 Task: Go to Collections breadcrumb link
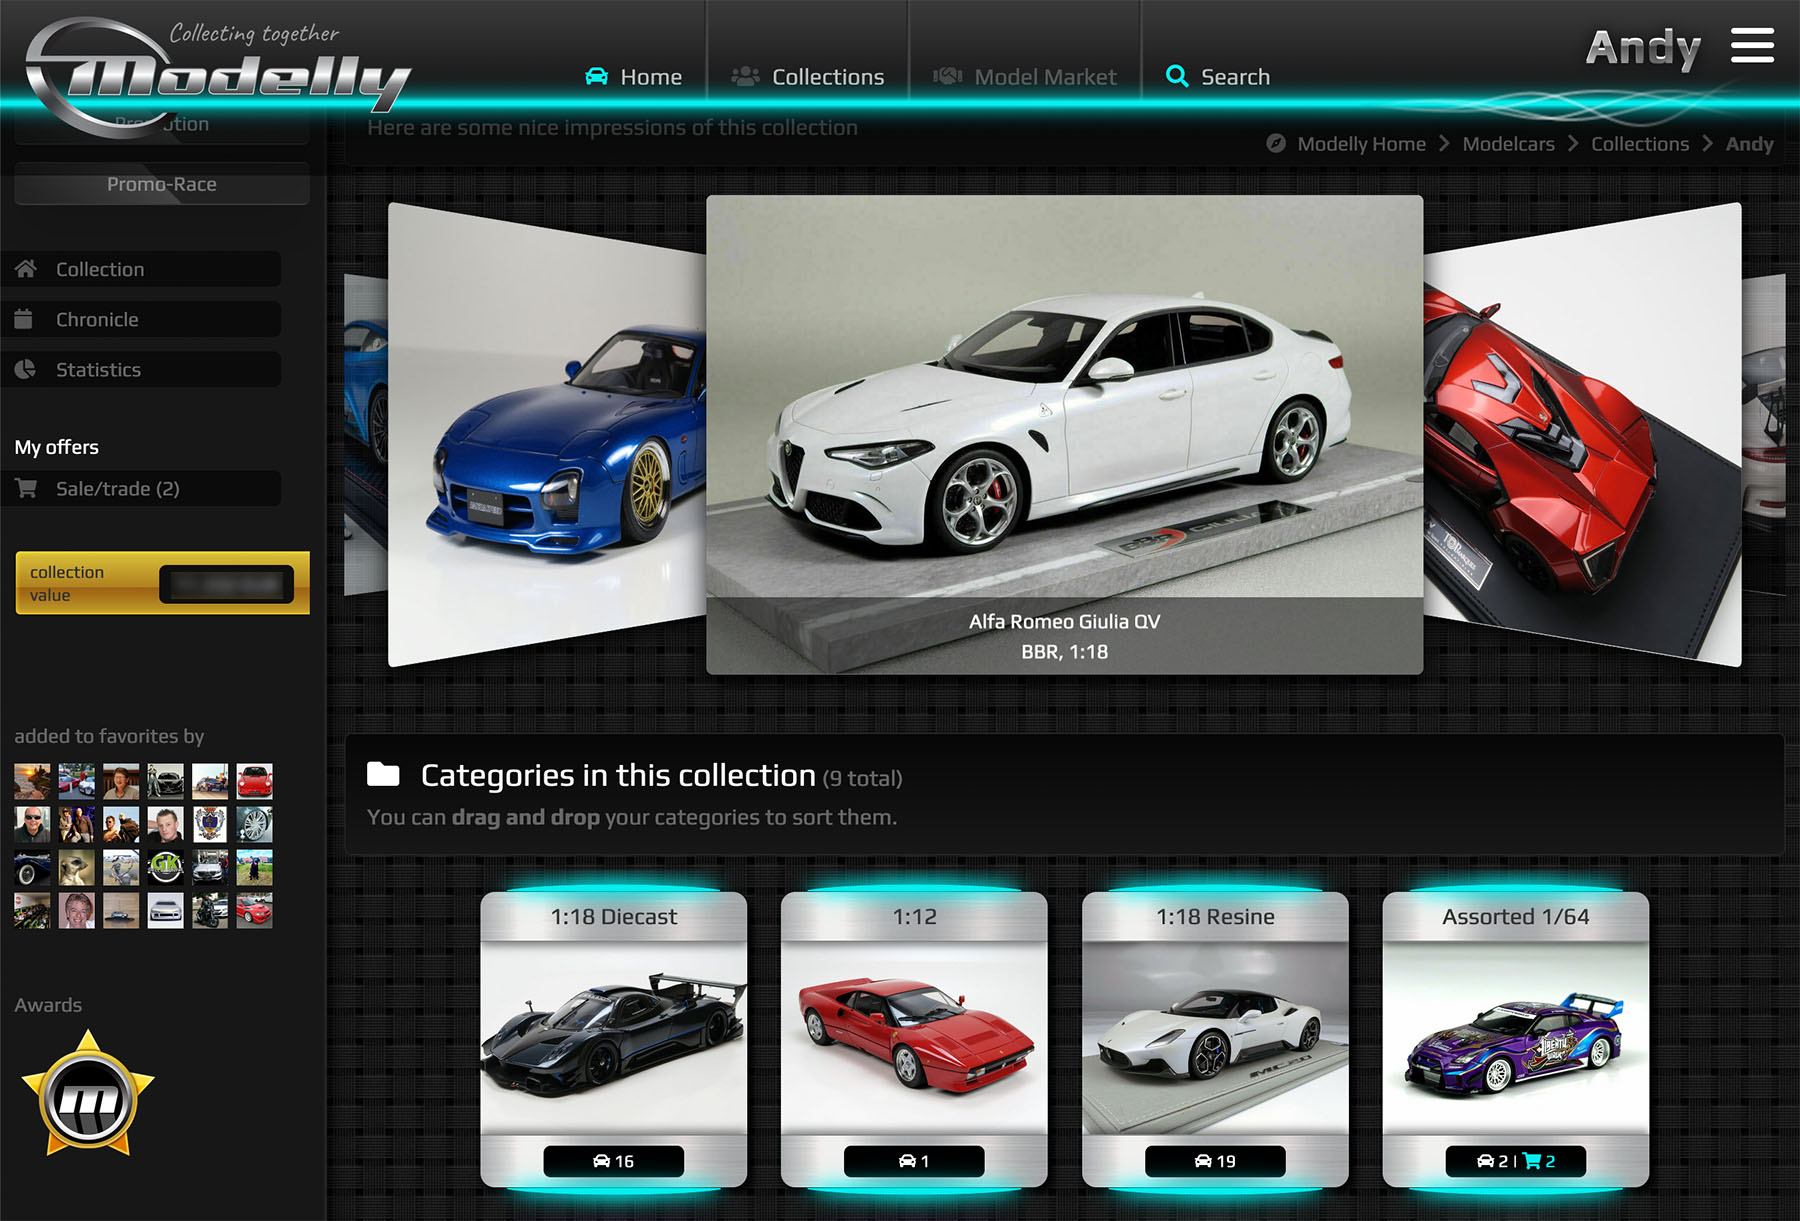pyautogui.click(x=1639, y=144)
